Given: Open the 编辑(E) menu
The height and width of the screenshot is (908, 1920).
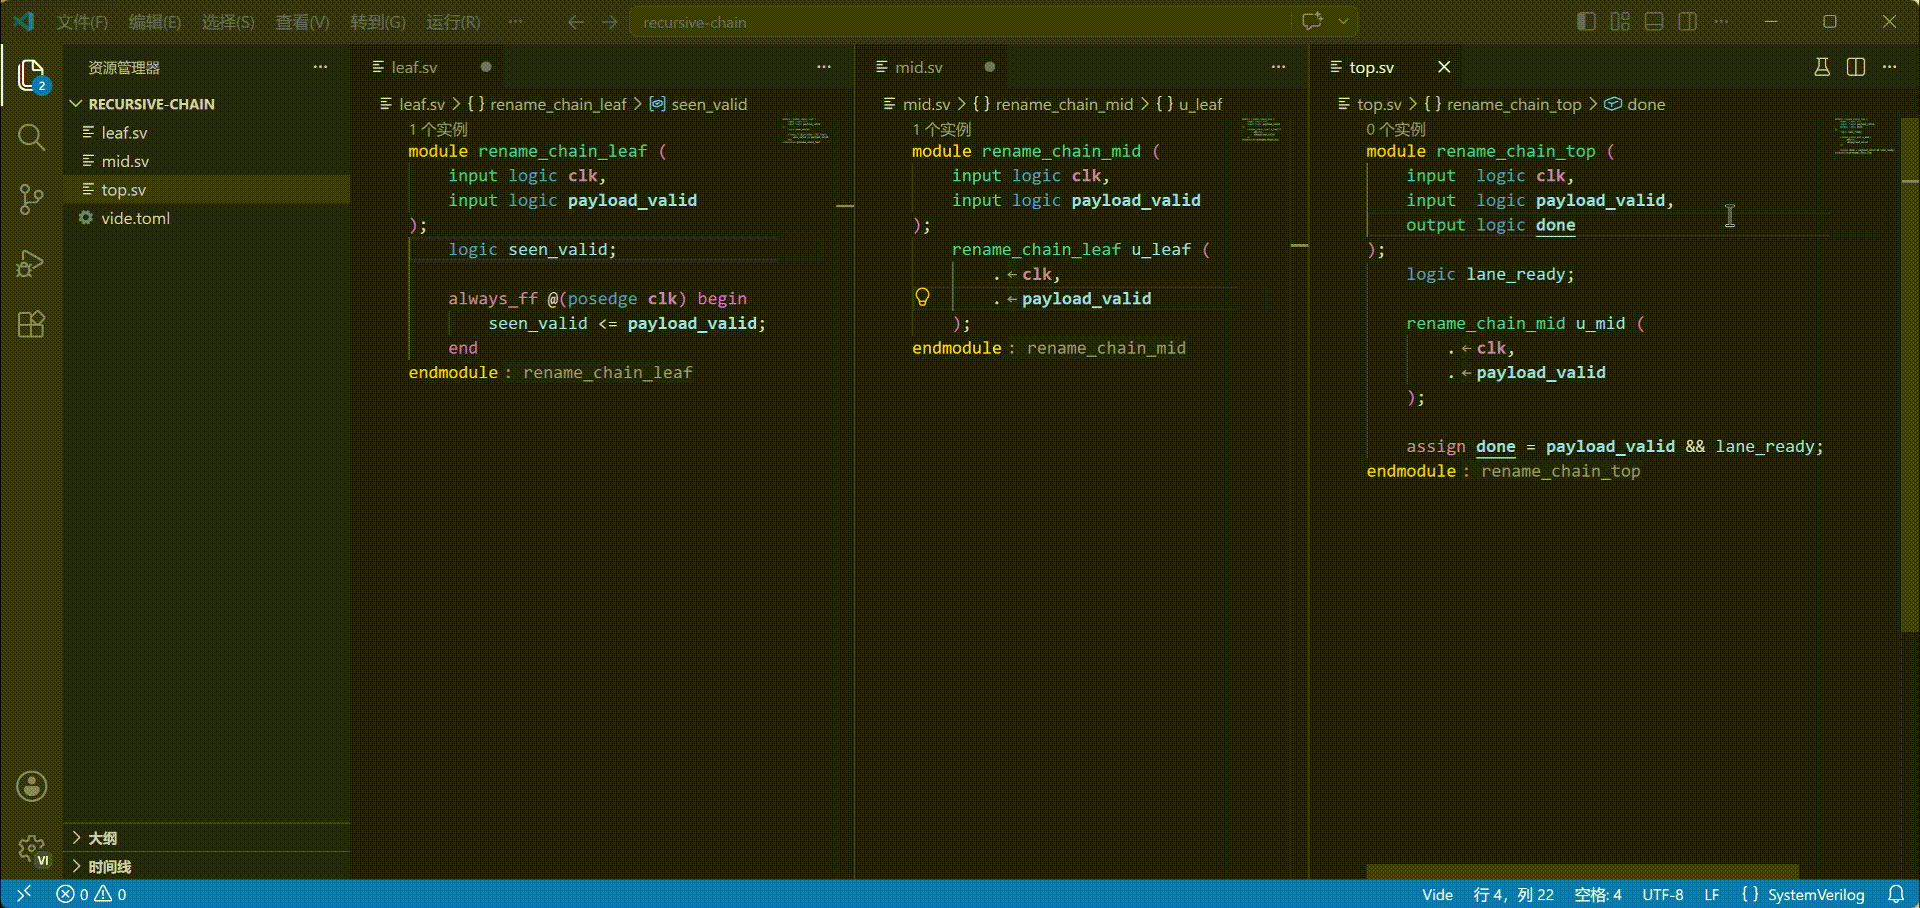Looking at the screenshot, I should 155,22.
